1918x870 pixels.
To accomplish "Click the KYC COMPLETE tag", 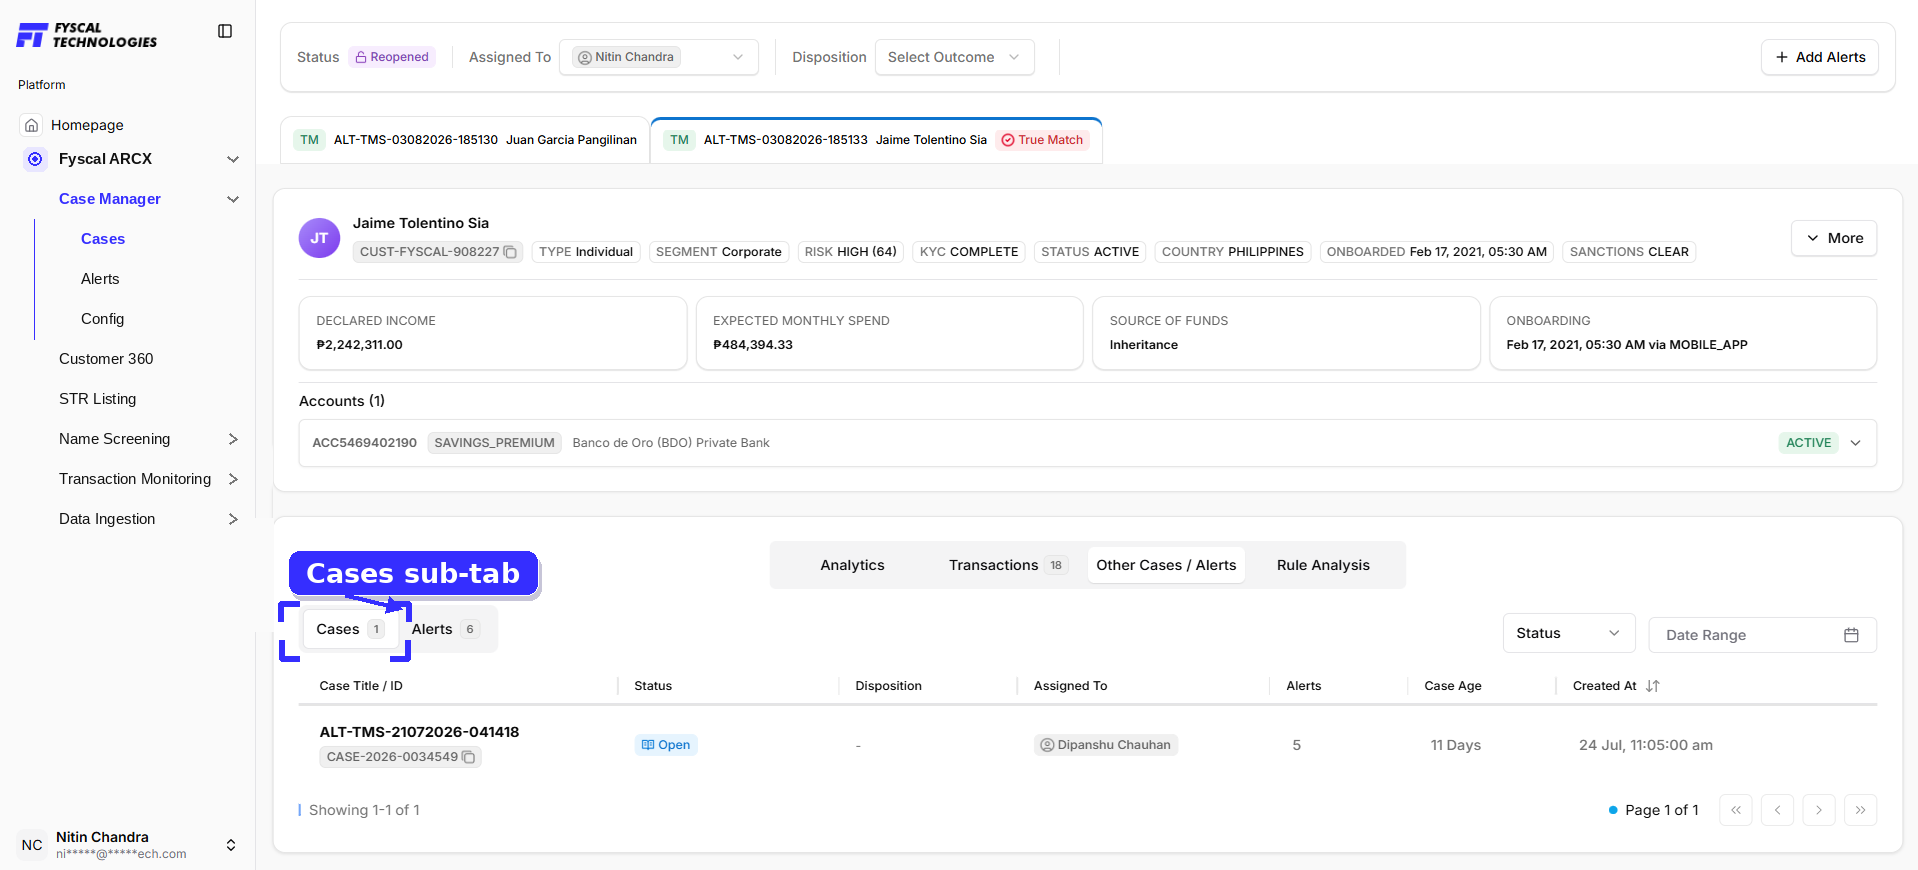I will [968, 252].
